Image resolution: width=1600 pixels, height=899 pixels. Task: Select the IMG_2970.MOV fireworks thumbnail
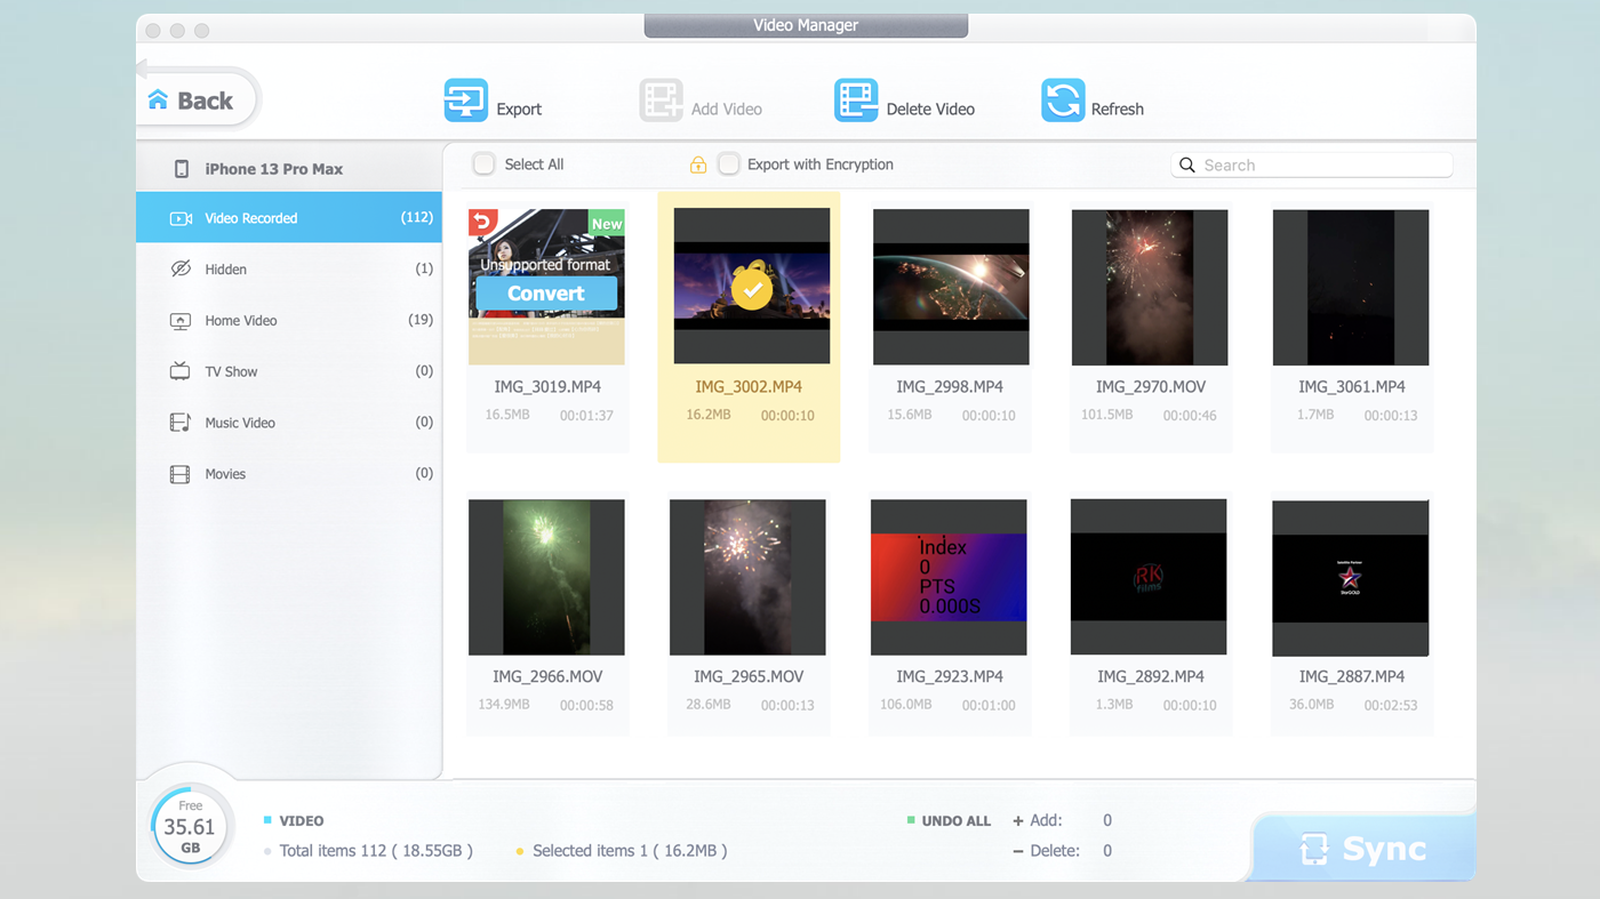[x=1150, y=287]
